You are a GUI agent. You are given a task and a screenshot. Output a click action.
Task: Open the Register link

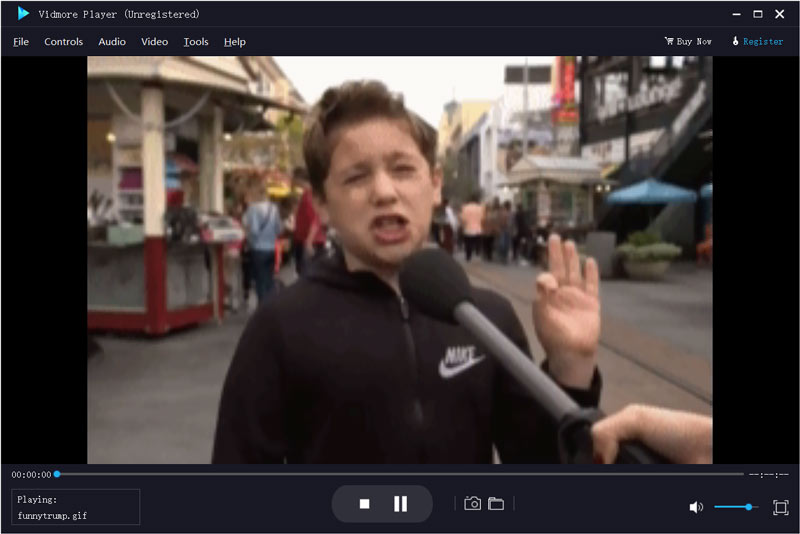tap(757, 42)
